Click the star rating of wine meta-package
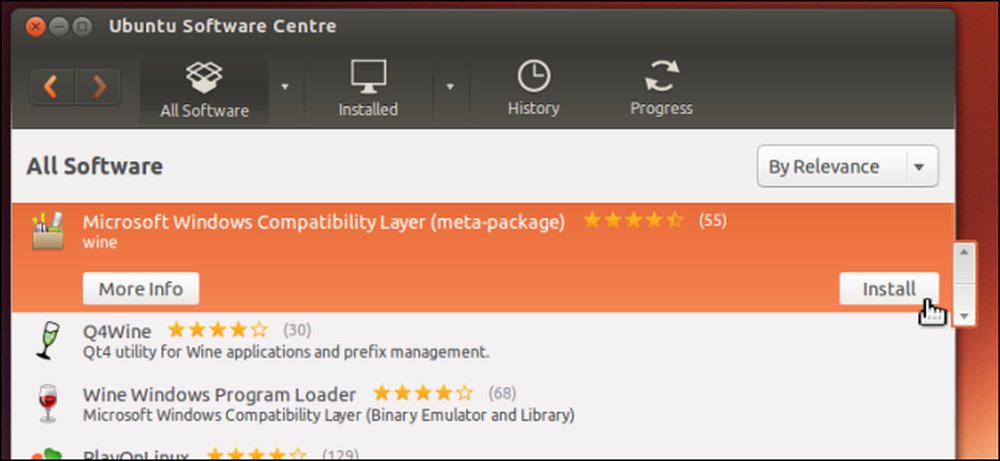The image size is (1000, 461). point(633,221)
